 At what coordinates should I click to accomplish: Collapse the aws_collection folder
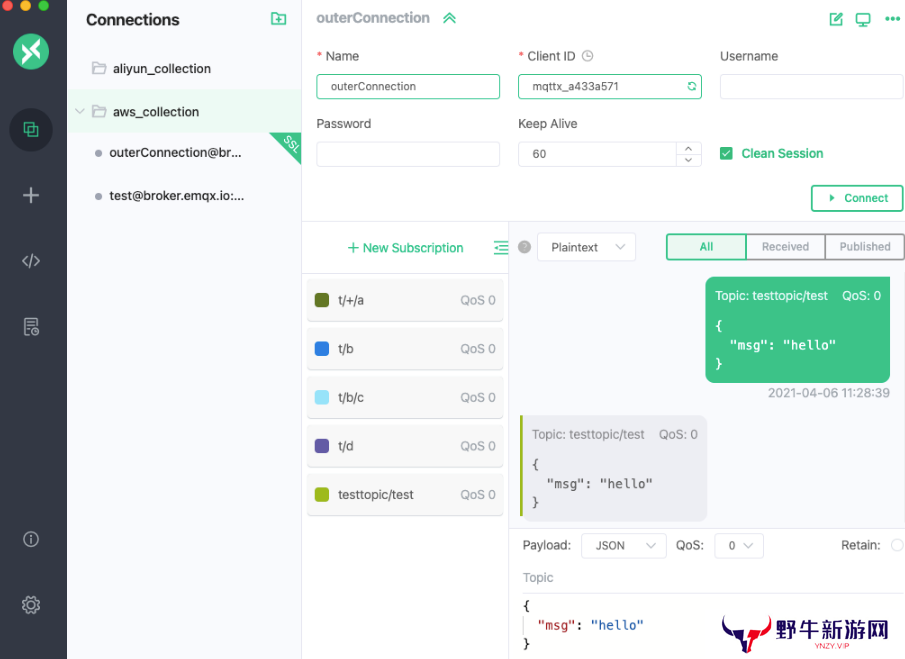click(x=80, y=112)
